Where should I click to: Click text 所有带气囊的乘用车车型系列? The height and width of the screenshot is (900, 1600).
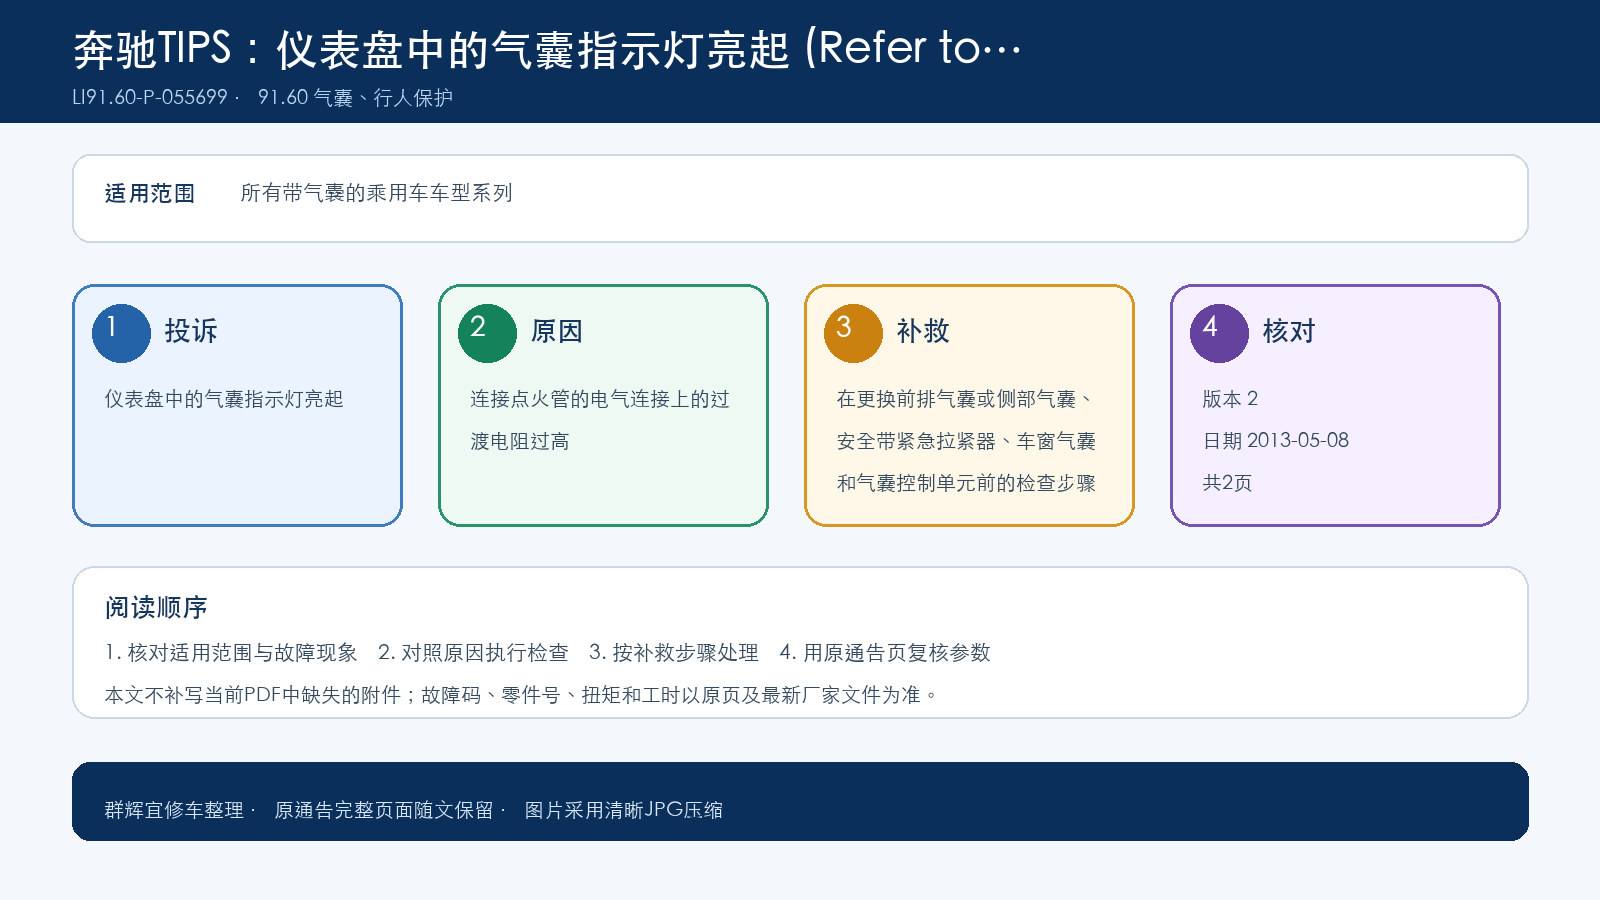[x=376, y=193]
